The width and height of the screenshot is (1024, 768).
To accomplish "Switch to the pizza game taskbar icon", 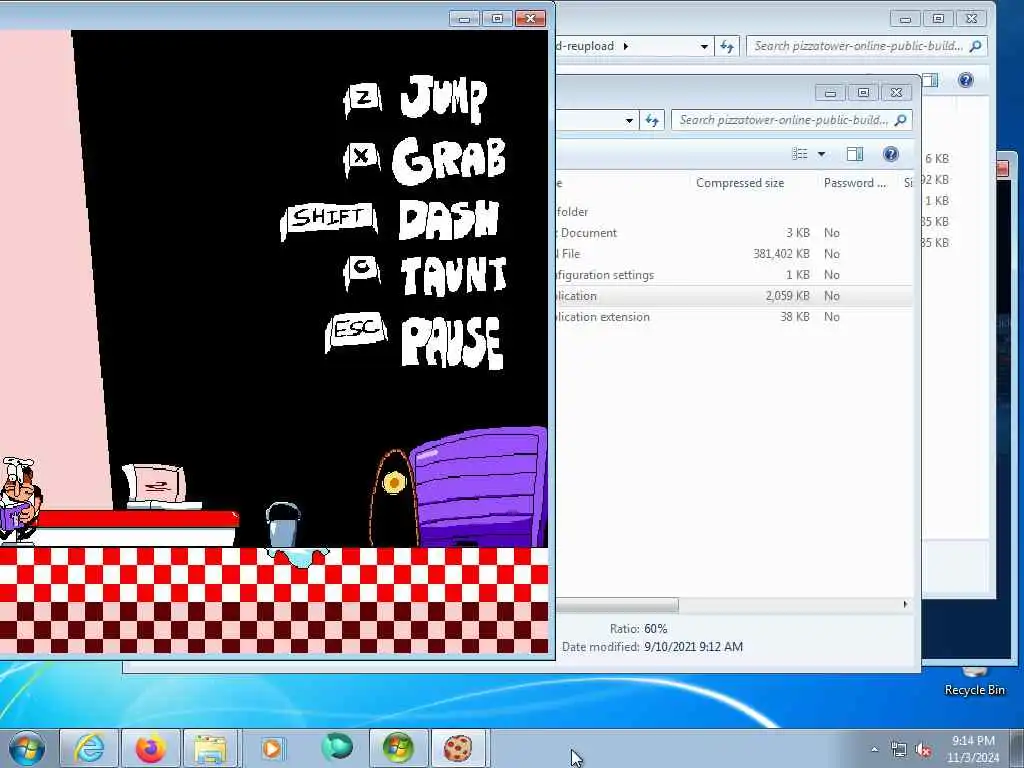I will (x=458, y=748).
